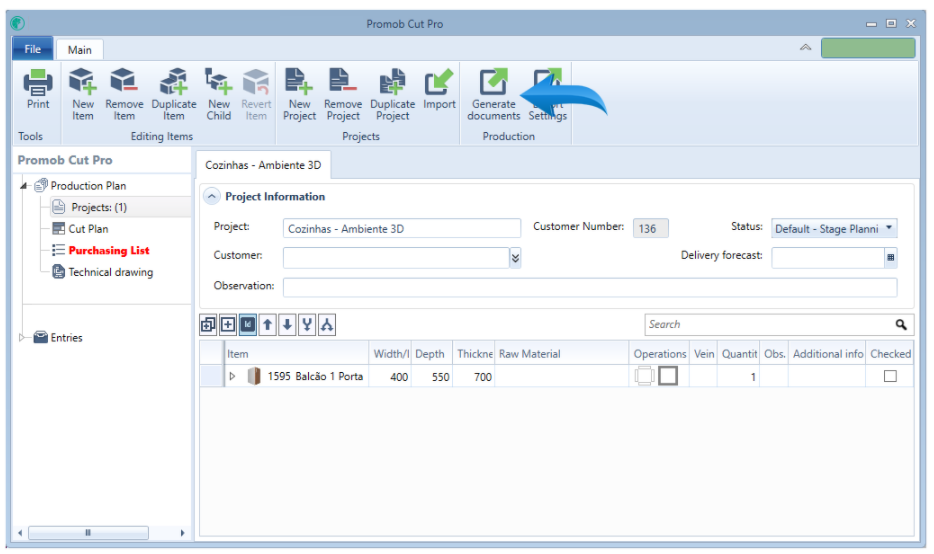
Task: Click the Customer Number field 136
Action: coord(650,228)
